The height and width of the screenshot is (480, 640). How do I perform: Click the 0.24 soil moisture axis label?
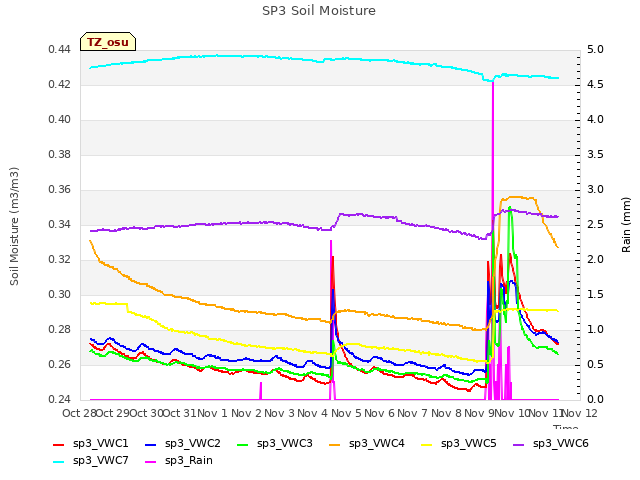[59, 400]
